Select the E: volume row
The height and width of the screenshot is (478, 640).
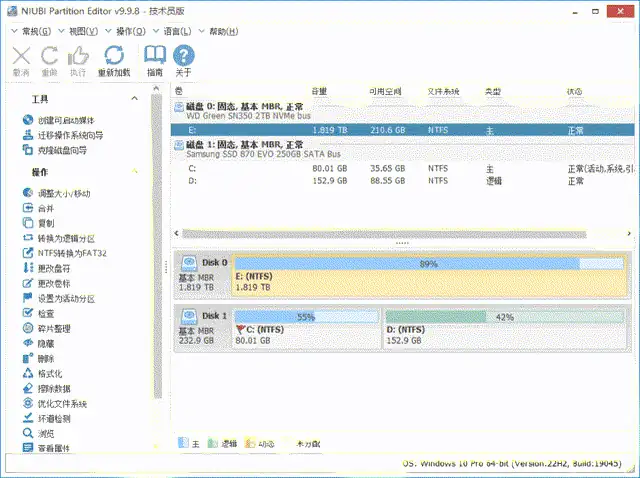click(x=402, y=130)
